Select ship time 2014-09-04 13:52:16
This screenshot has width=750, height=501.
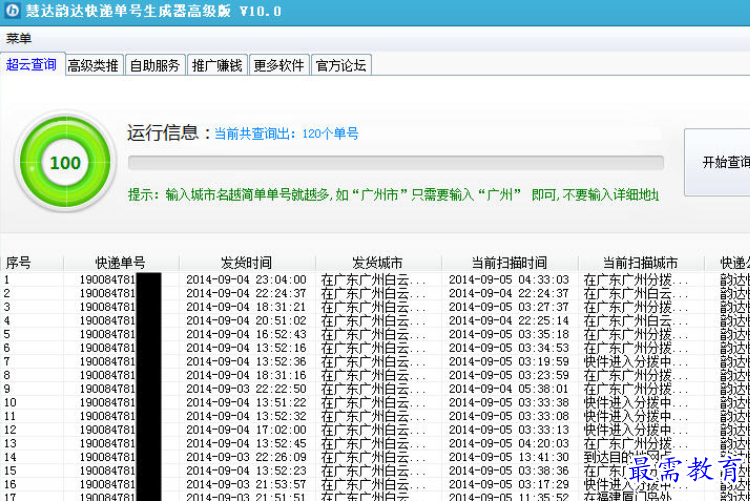(x=246, y=348)
